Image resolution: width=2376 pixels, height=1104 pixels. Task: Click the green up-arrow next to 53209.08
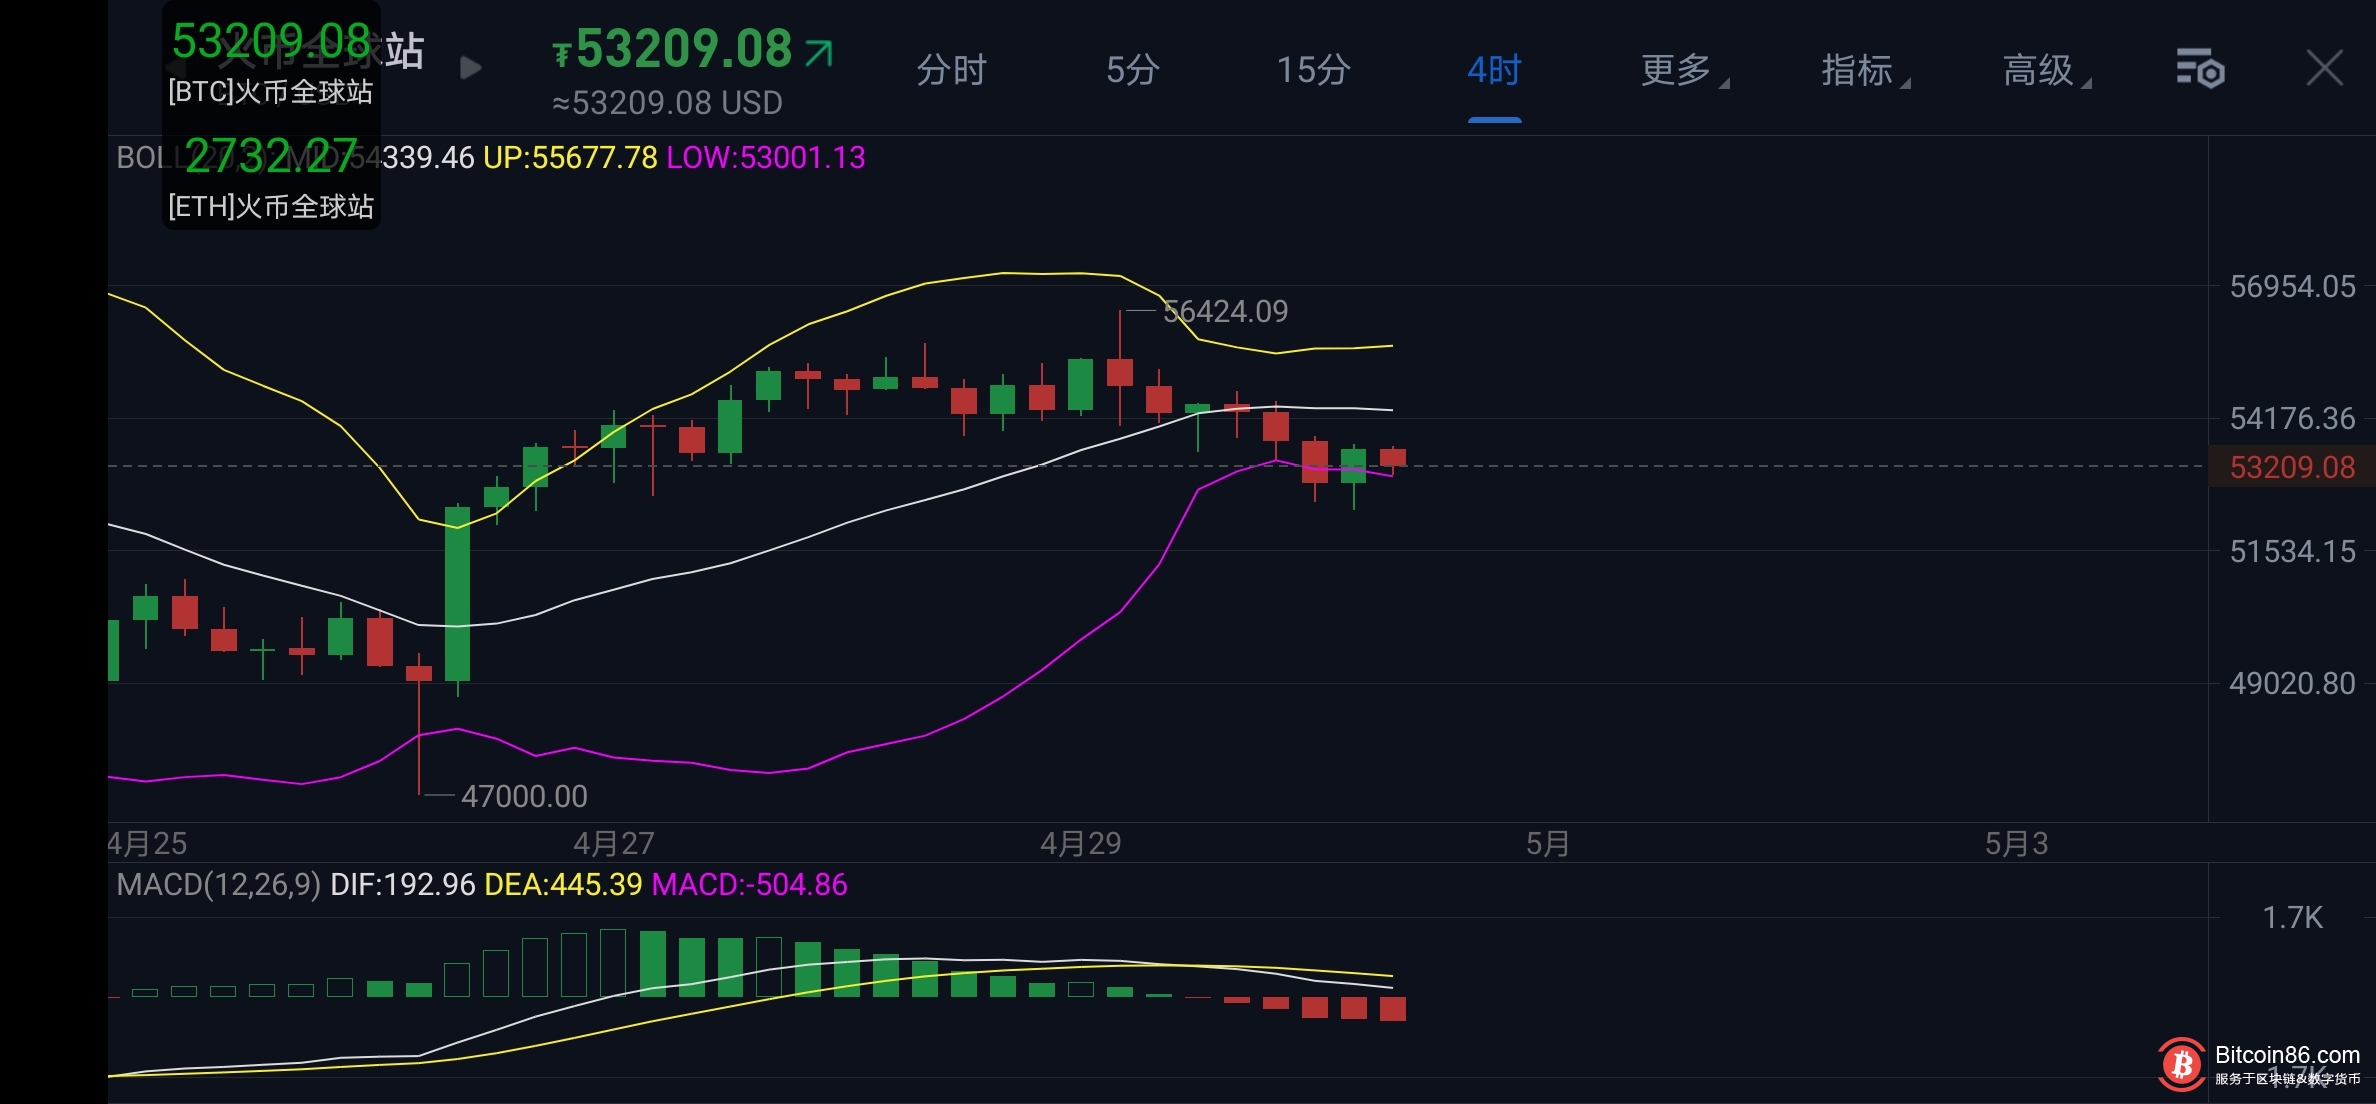819,52
